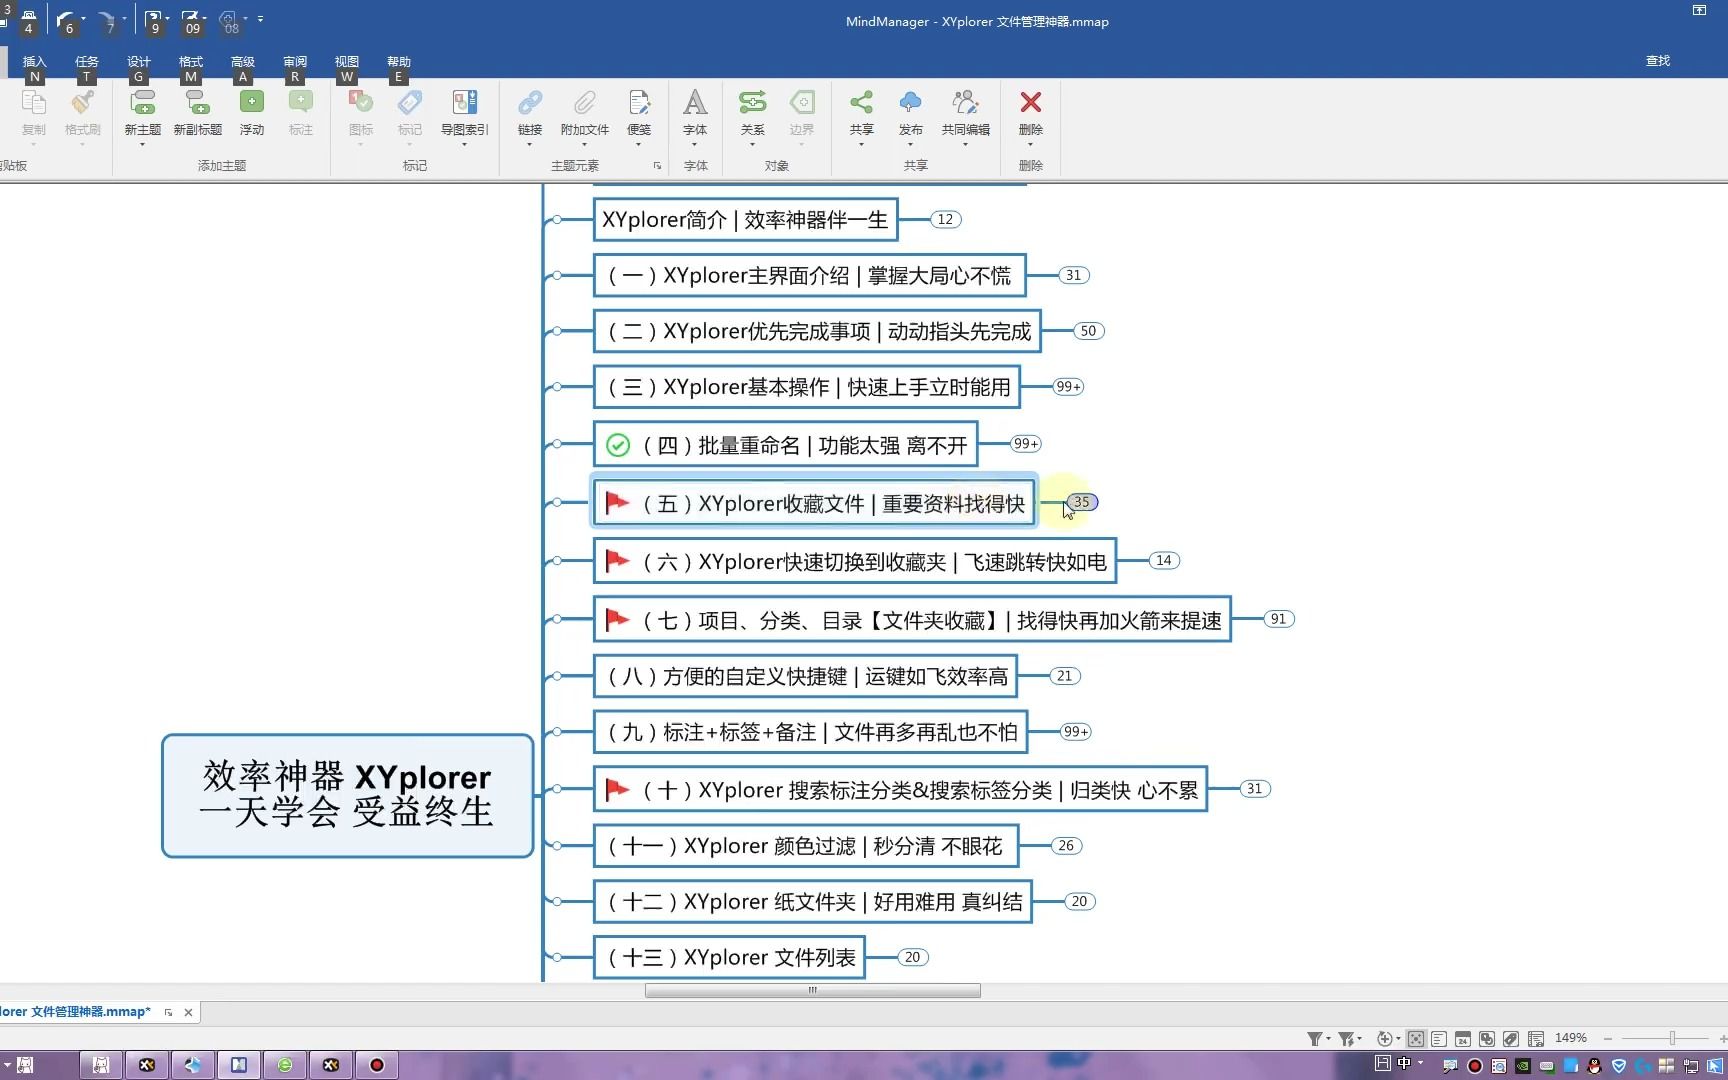
Task: Collapse the (三)XYplorer基本操作 branch node circle
Action: [x=556, y=387]
